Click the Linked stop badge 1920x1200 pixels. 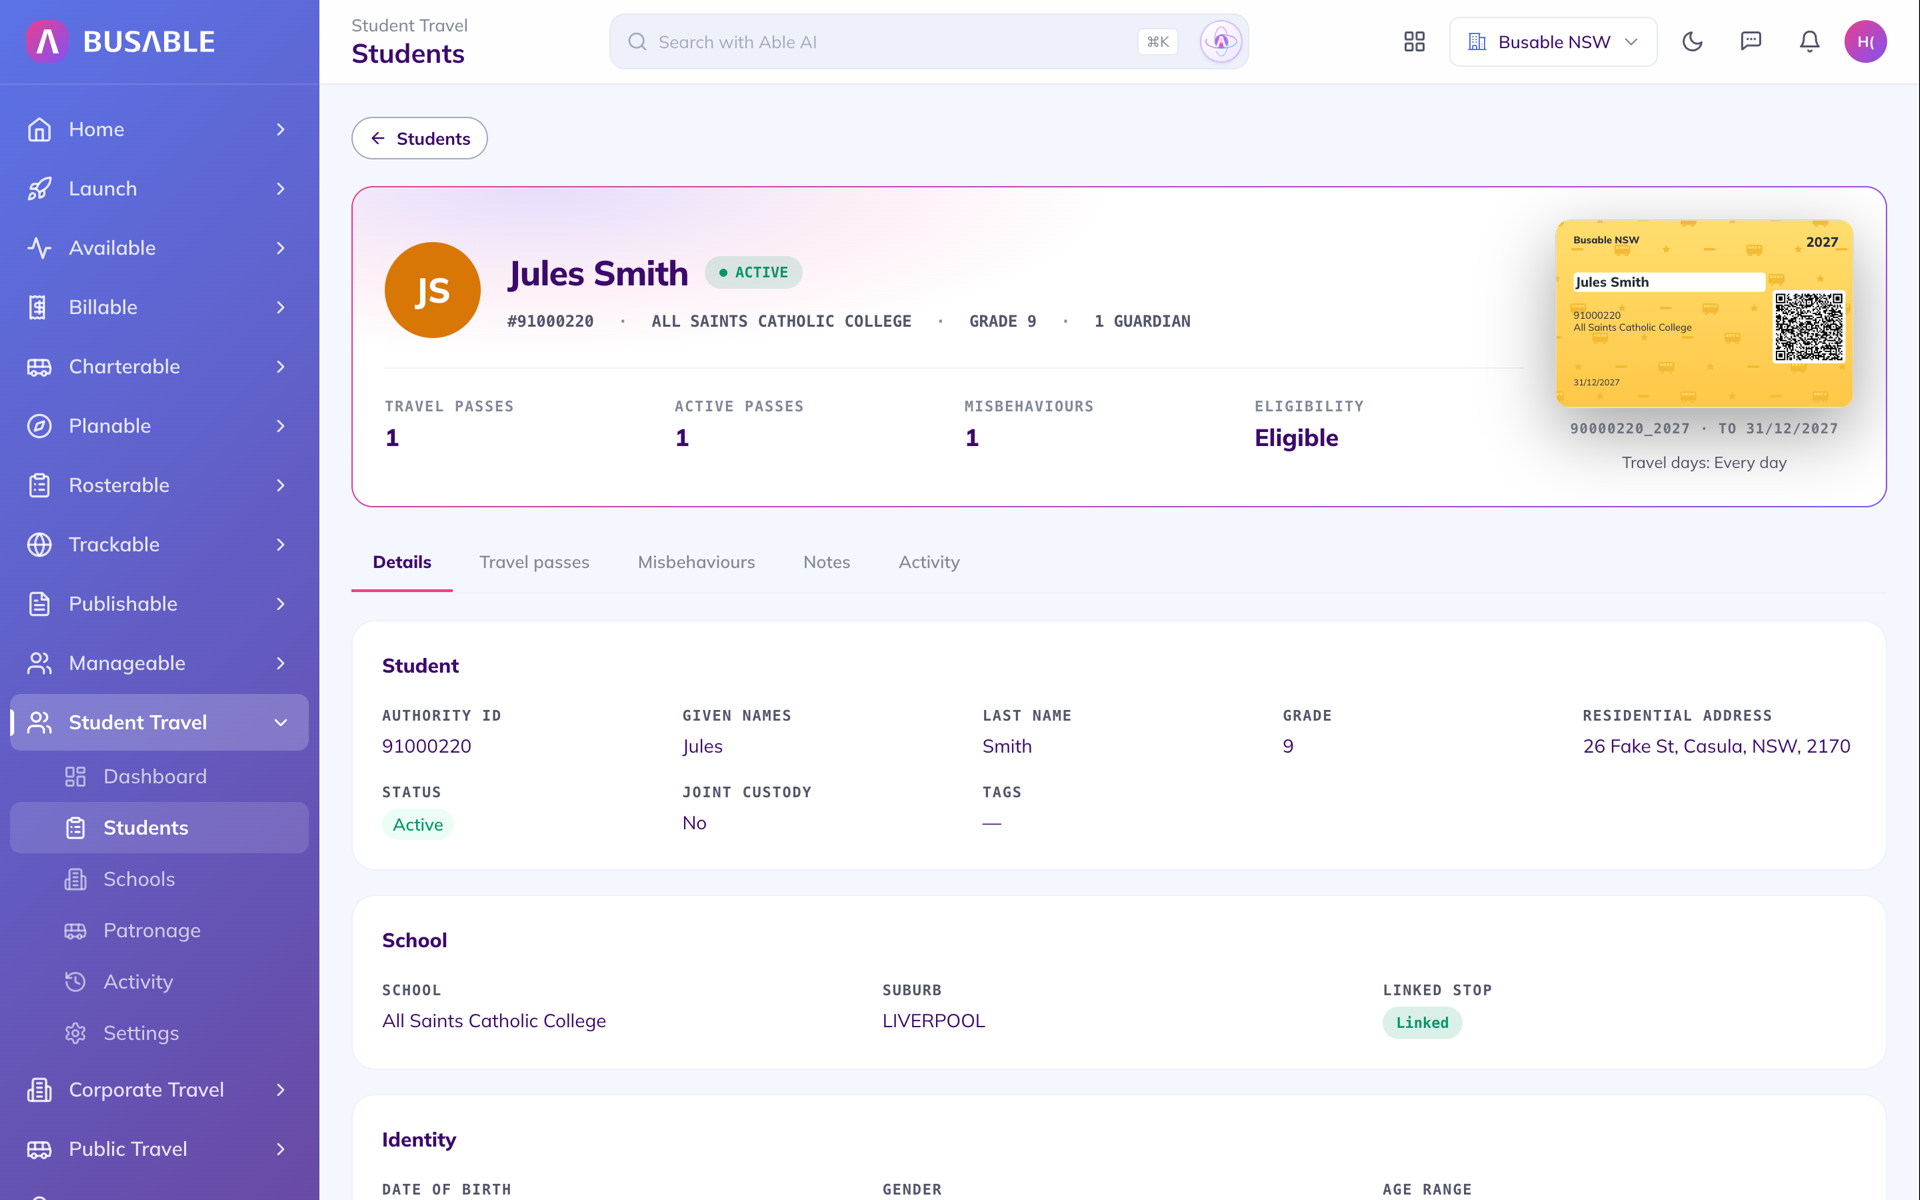point(1422,1023)
